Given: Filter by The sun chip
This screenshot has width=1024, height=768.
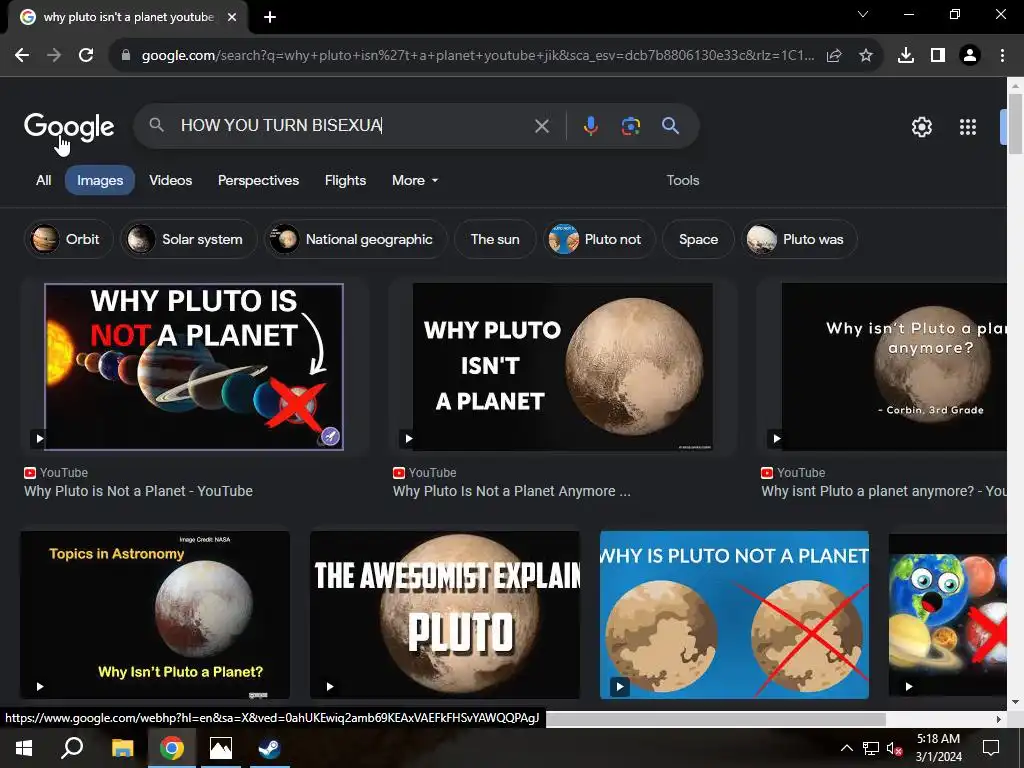Looking at the screenshot, I should coord(495,239).
